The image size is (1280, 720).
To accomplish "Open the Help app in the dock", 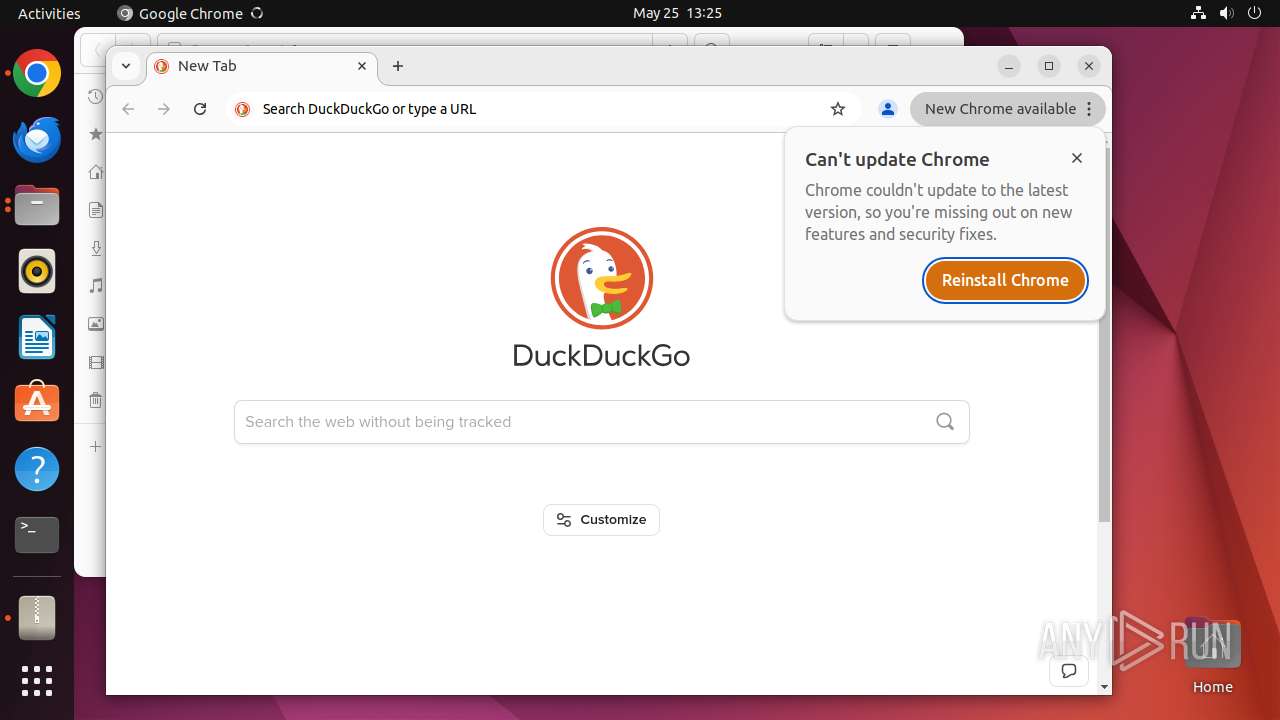I will pyautogui.click(x=37, y=469).
